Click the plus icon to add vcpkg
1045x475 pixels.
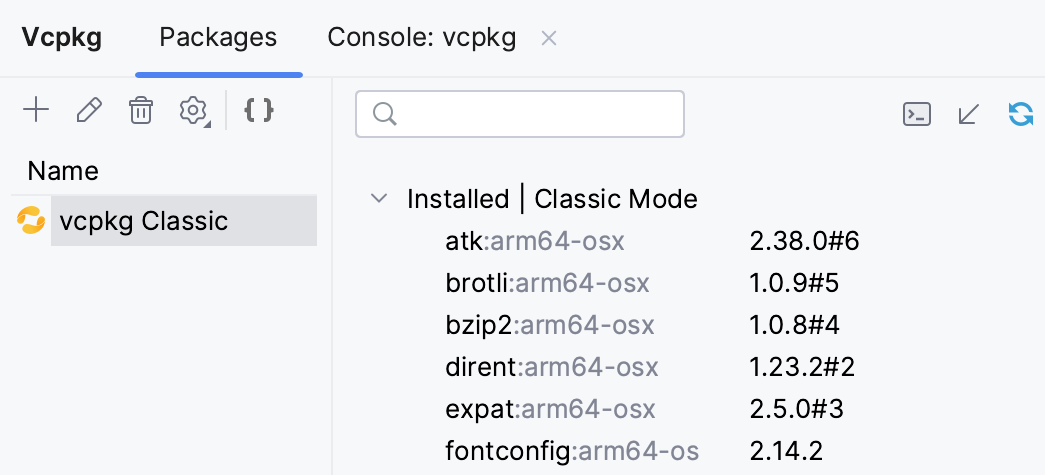(x=36, y=110)
